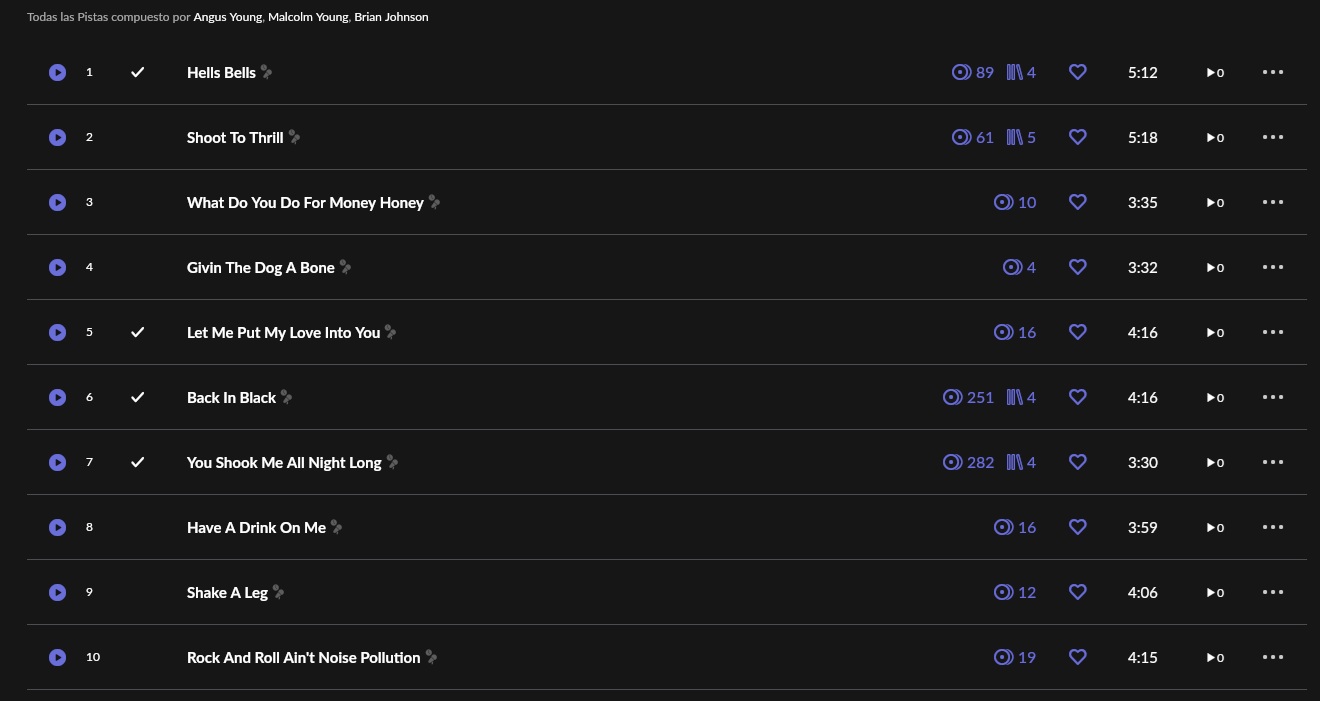The width and height of the screenshot is (1320, 701).
Task: Click microphone icon next to Have A Drink On Me
Action: click(x=337, y=527)
